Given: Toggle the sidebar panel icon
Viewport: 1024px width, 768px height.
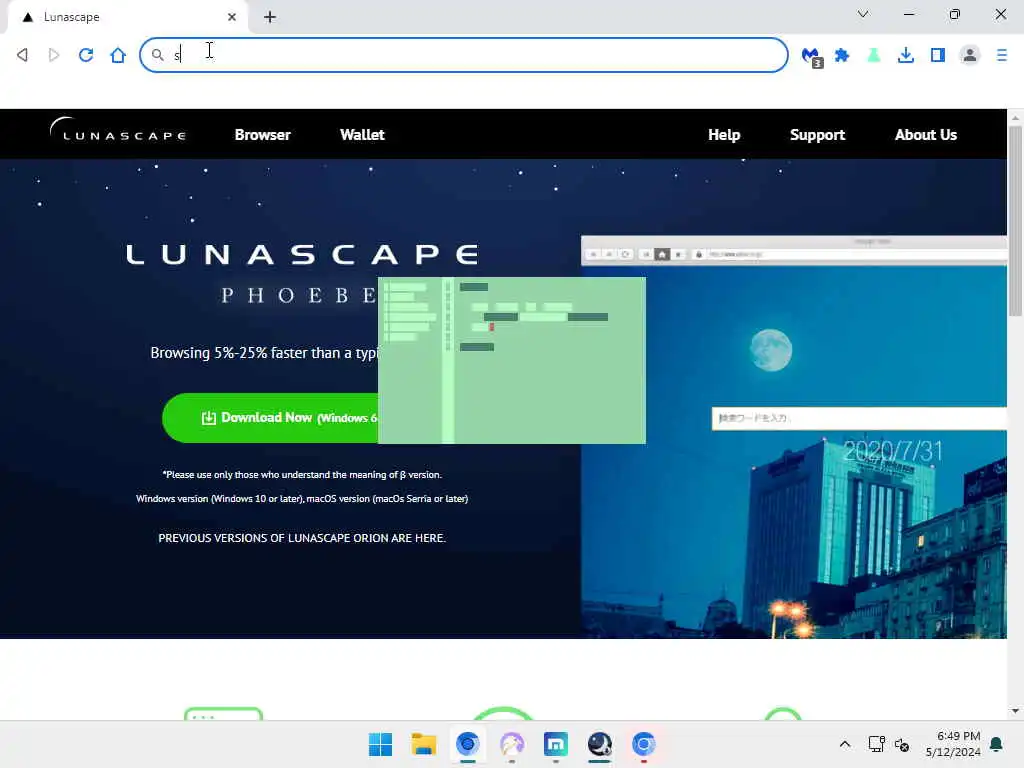Looking at the screenshot, I should [x=938, y=56].
